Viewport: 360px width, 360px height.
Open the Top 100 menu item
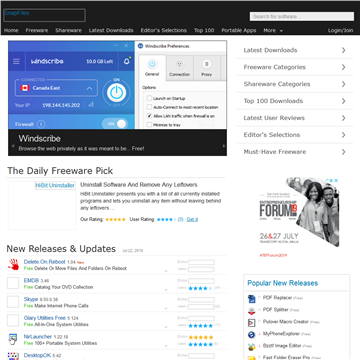pos(204,30)
